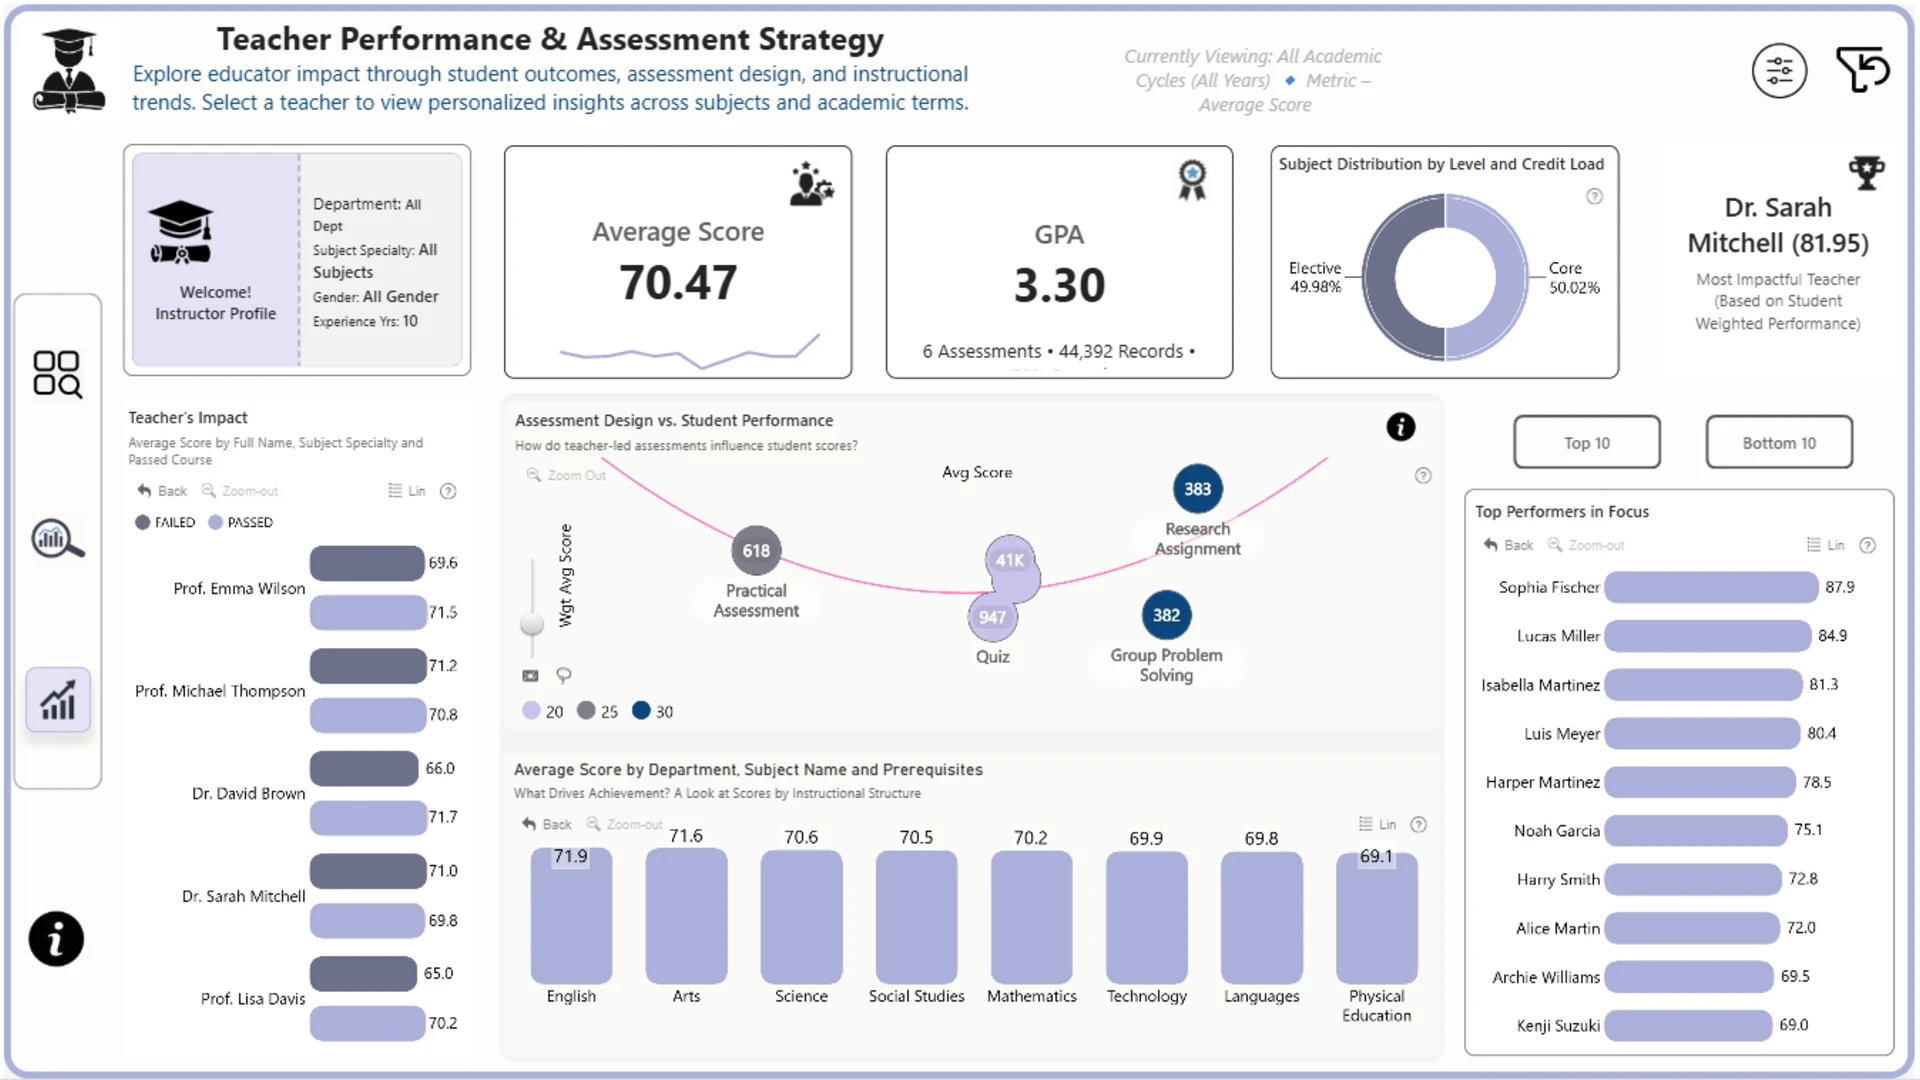The image size is (1920, 1080).
Task: Open the dashboard overview grid icon
Action: point(57,373)
